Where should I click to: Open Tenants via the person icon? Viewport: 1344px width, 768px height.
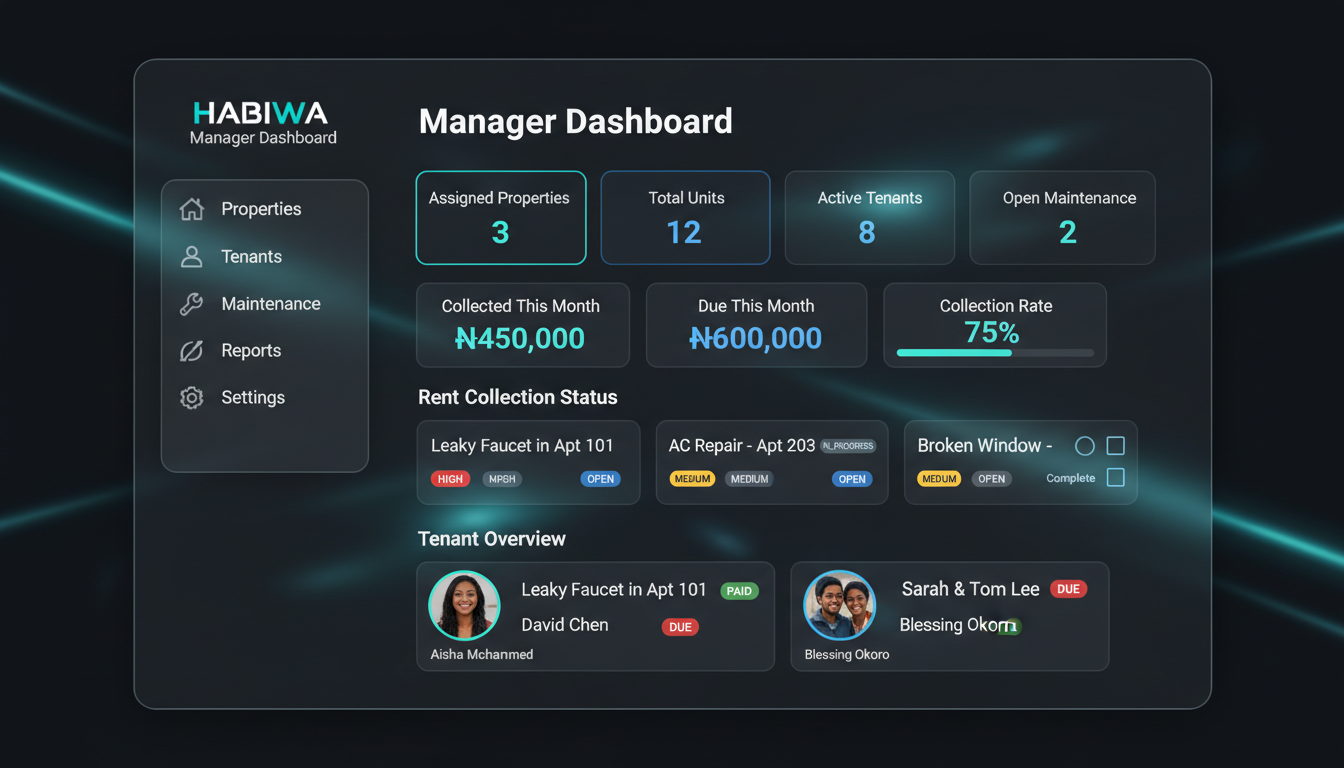click(191, 256)
